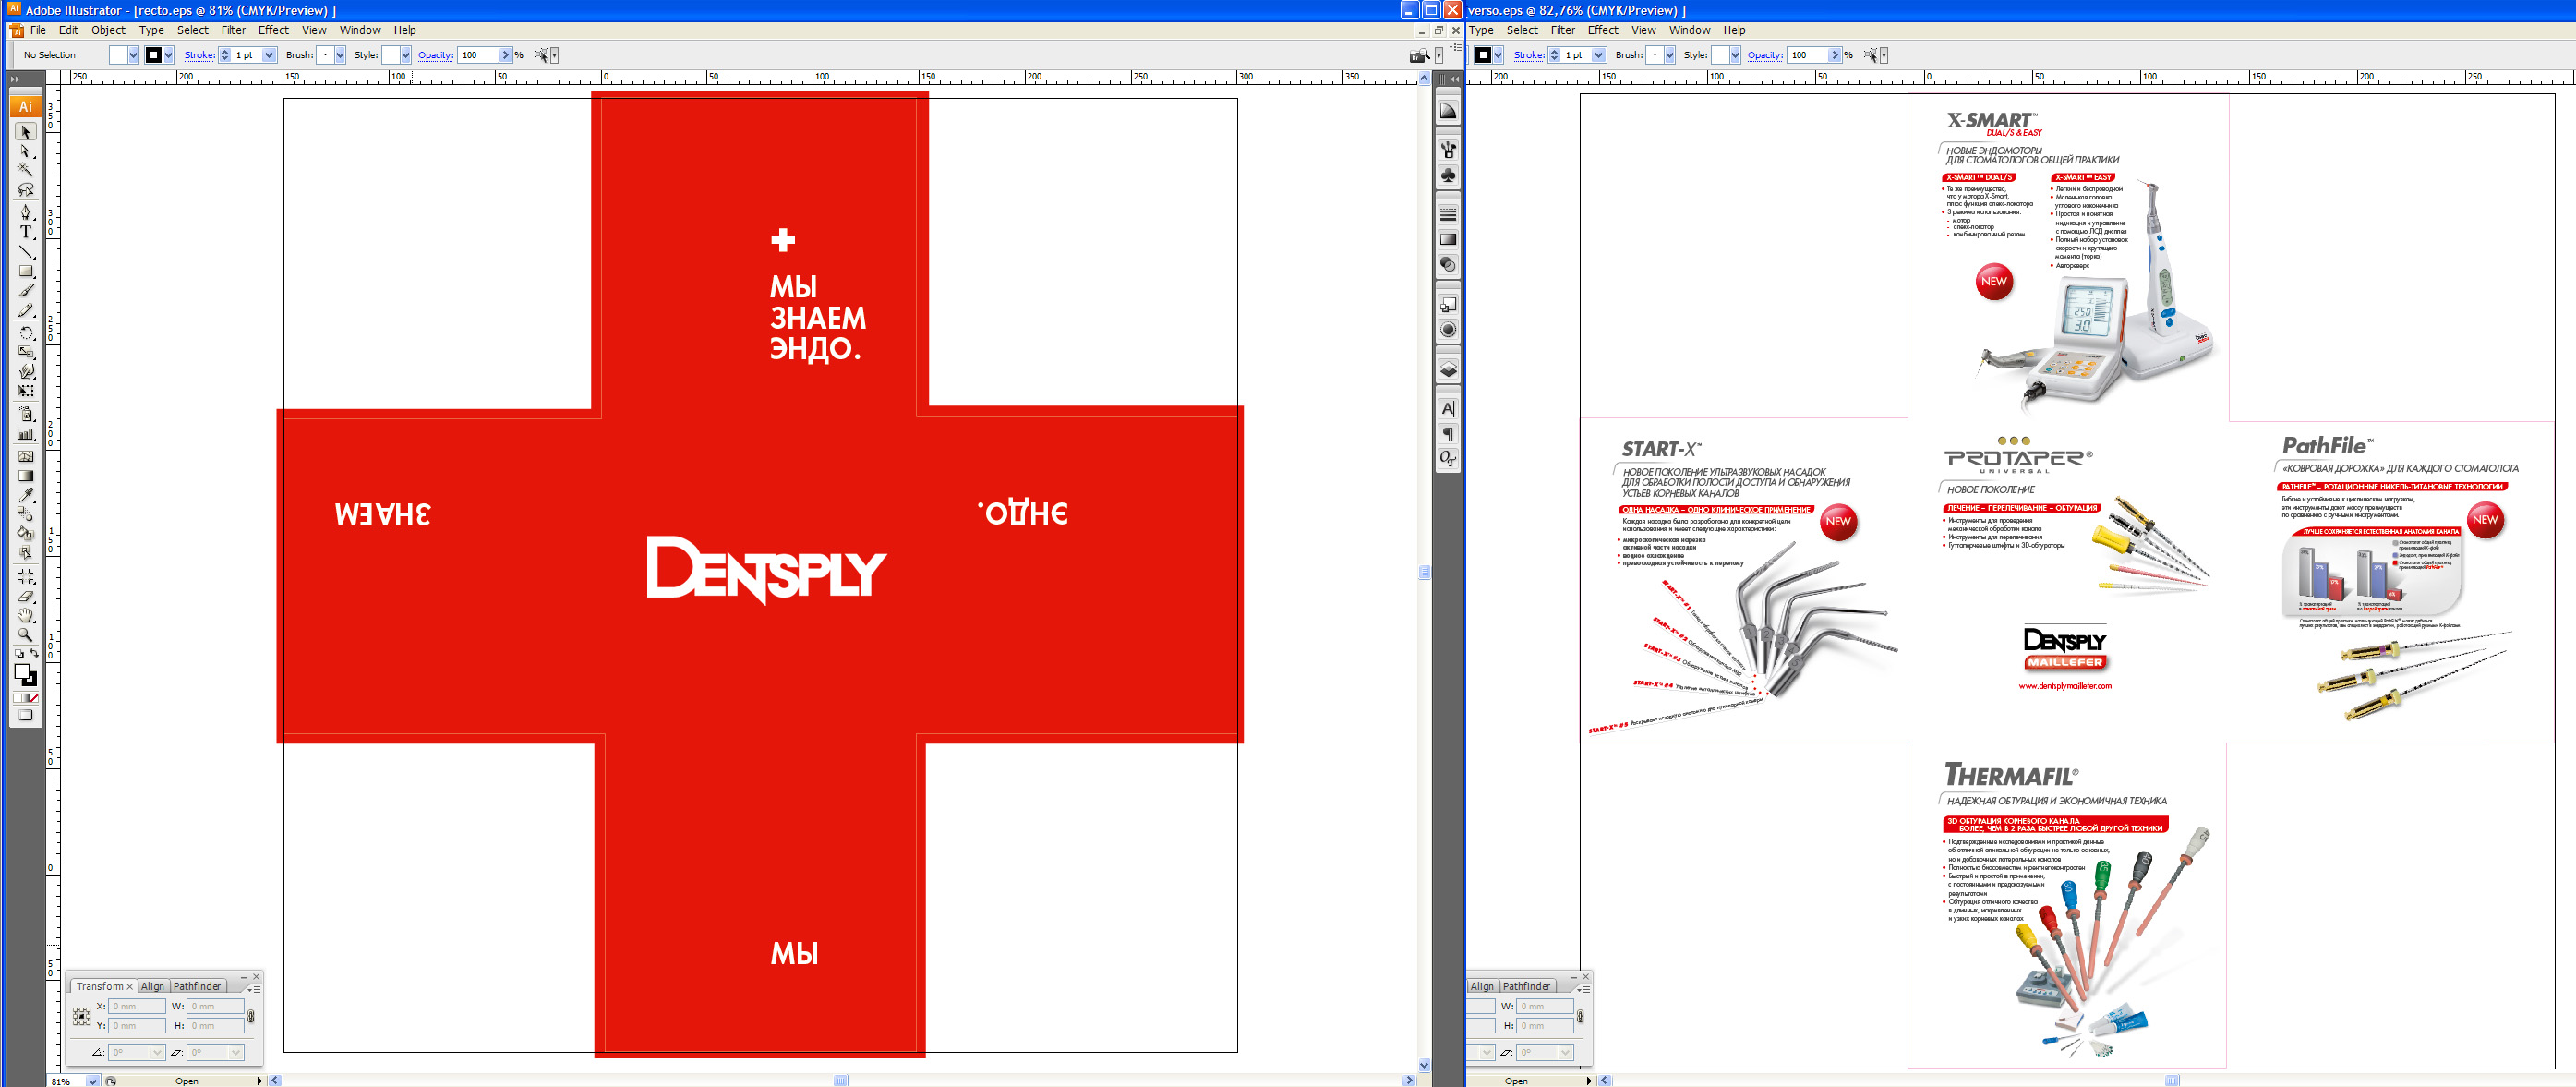Select the Paintbrush tool

[x=26, y=291]
